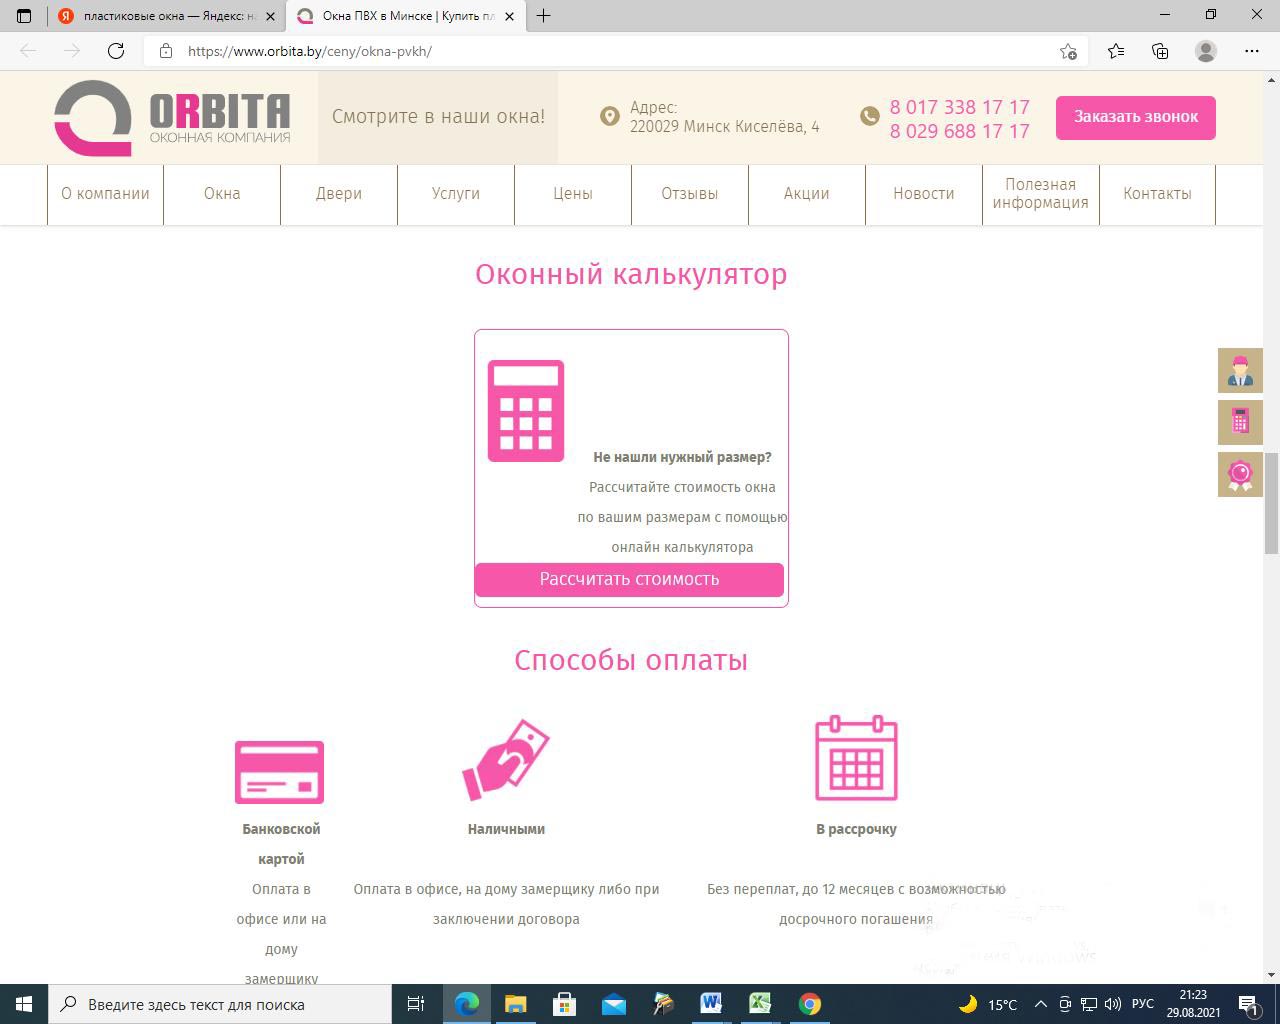Click the installment calendar icon
The width and height of the screenshot is (1280, 1024).
coord(856,758)
